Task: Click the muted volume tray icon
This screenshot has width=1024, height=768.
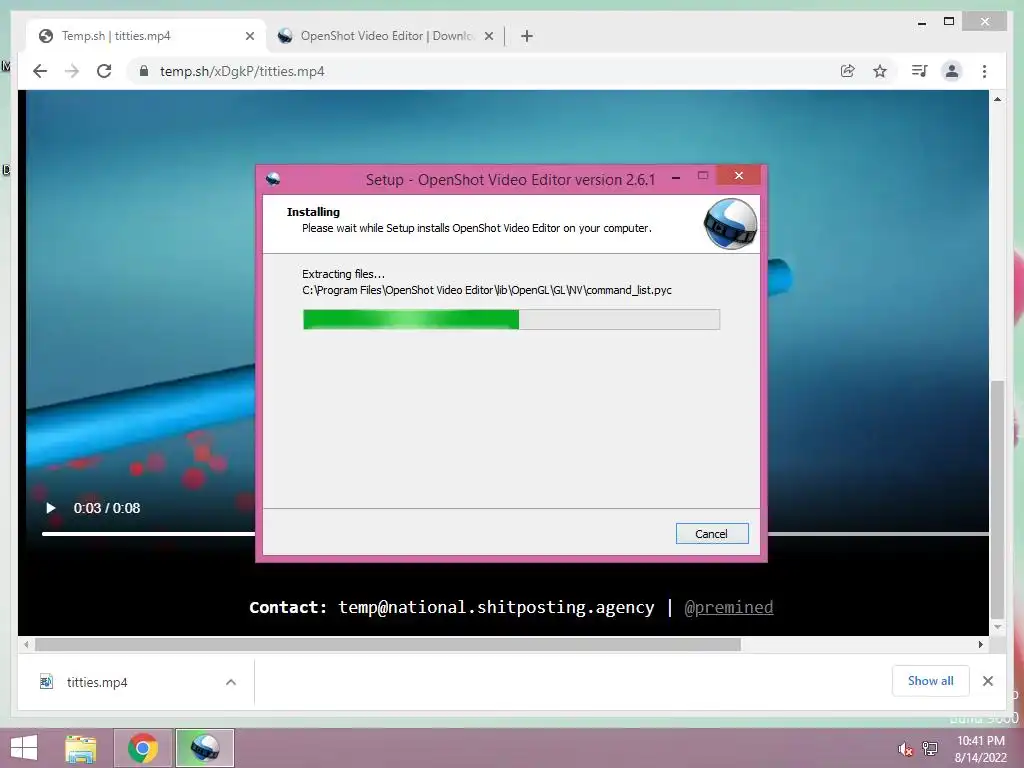Action: point(905,749)
